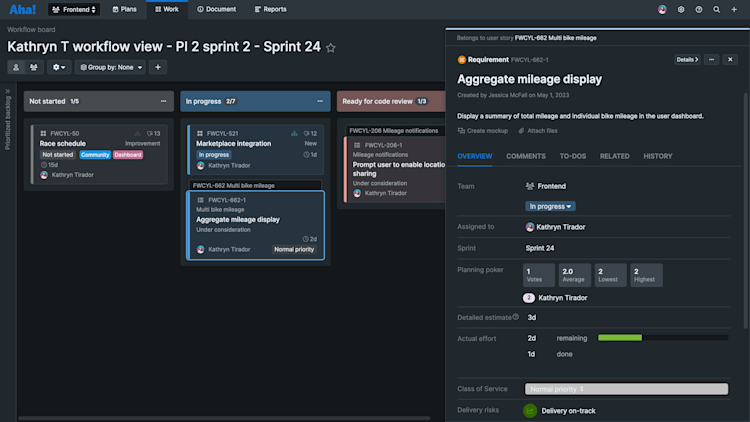Click the actual effort progress bar

663,338
